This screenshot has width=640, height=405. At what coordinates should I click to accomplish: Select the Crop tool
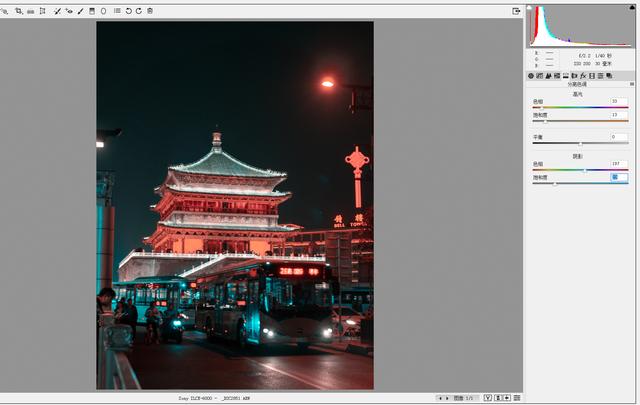(19, 11)
